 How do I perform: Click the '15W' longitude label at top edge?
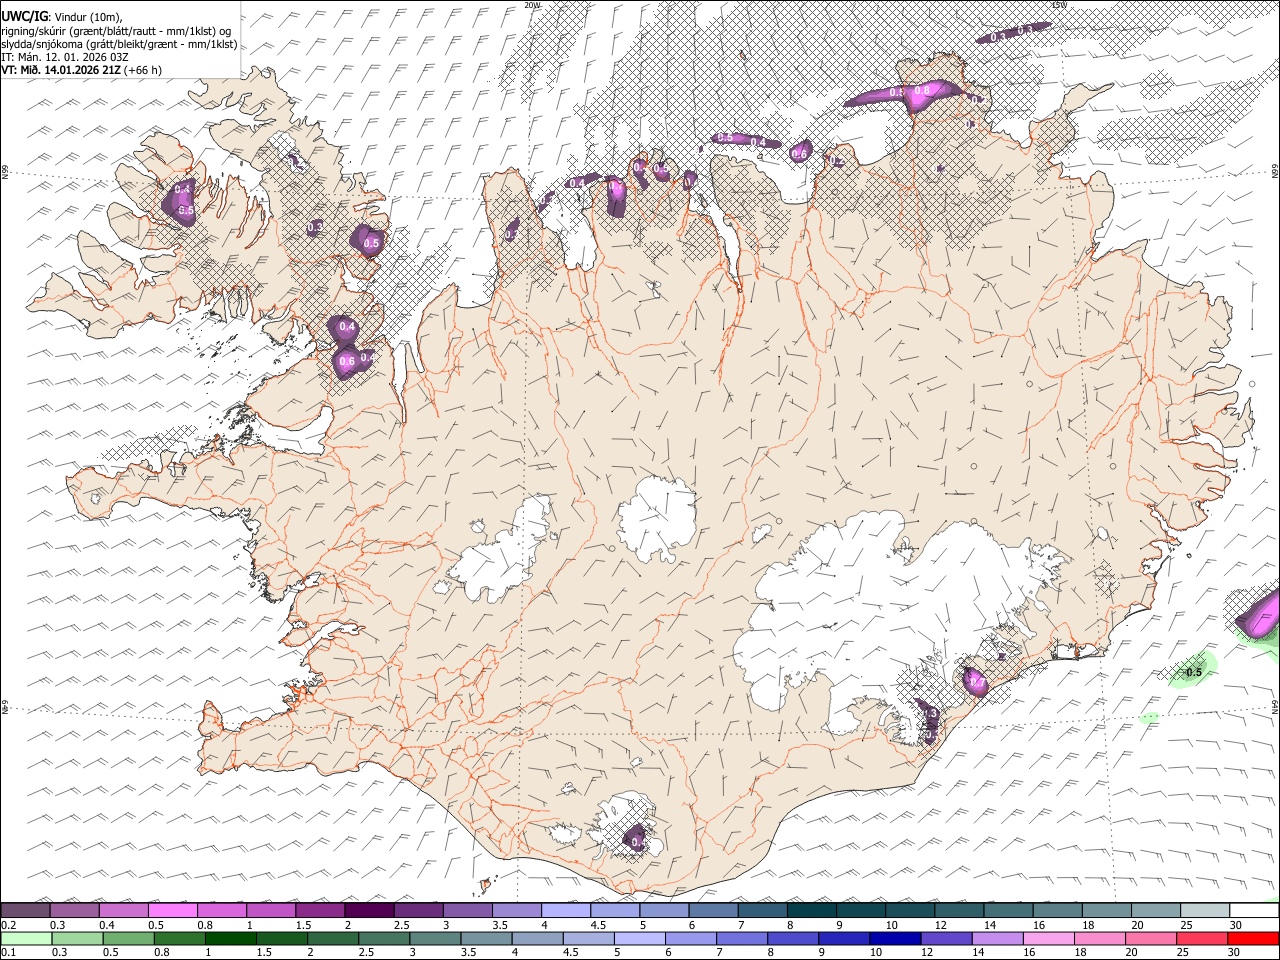coord(1059,5)
